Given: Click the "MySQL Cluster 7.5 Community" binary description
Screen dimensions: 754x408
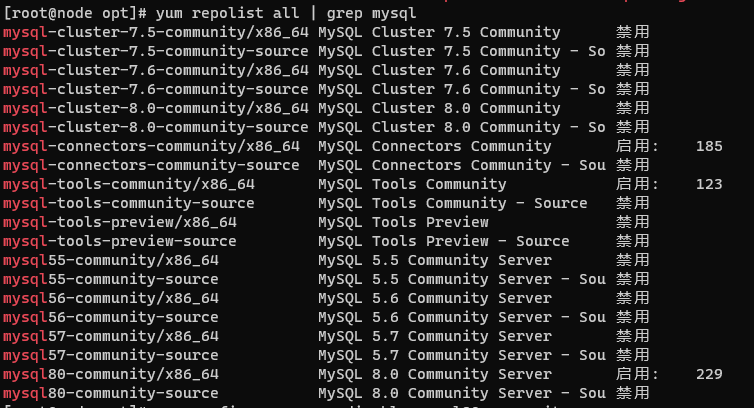Looking at the screenshot, I should [439, 32].
